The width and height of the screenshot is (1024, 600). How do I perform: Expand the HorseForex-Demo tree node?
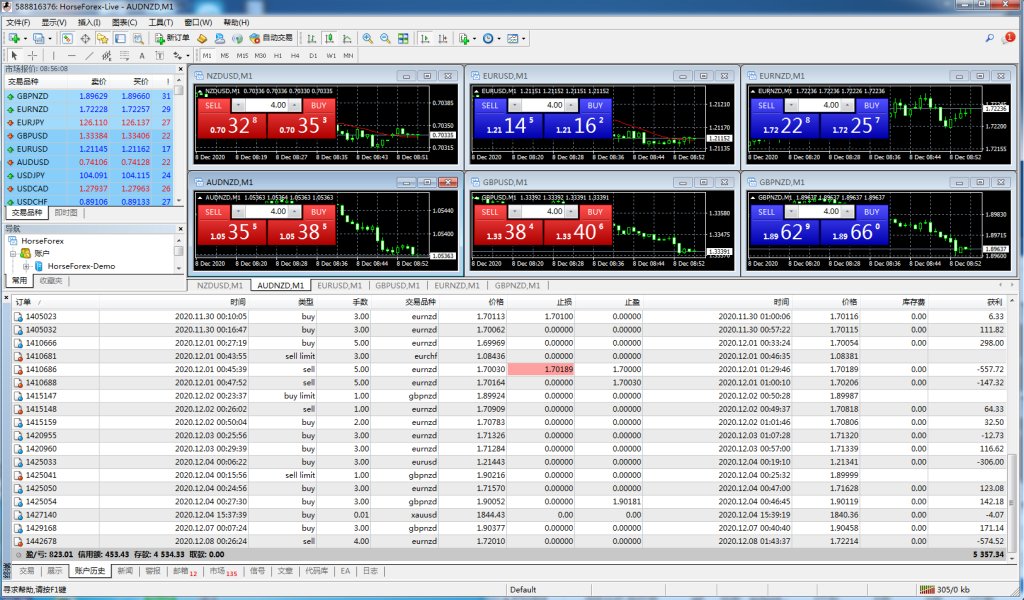(x=27, y=266)
